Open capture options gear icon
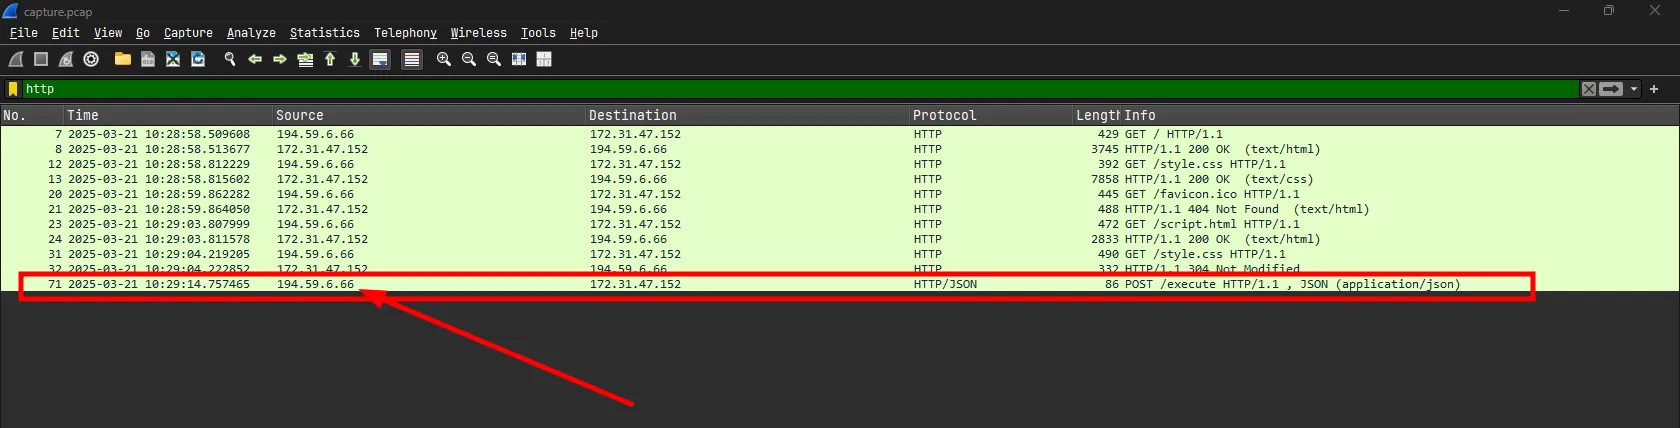The height and width of the screenshot is (428, 1680). [x=91, y=60]
